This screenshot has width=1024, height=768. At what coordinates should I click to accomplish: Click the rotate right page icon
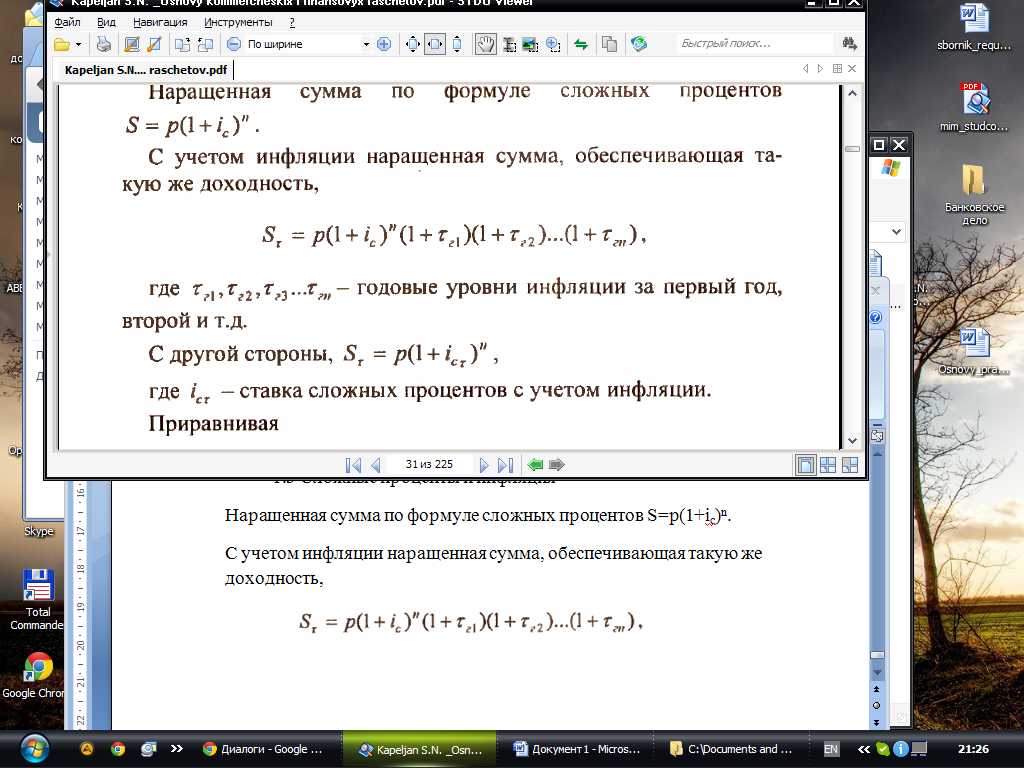pyautogui.click(x=205, y=44)
